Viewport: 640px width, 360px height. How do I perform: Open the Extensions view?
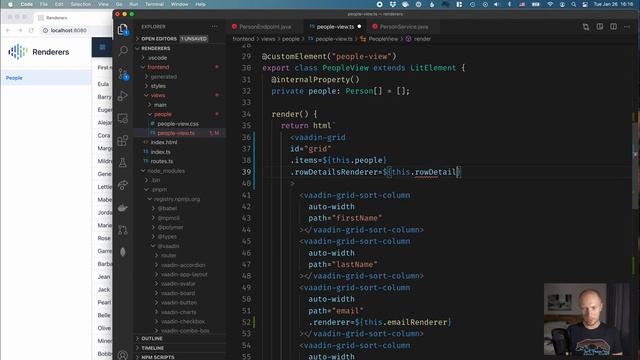click(x=122, y=141)
